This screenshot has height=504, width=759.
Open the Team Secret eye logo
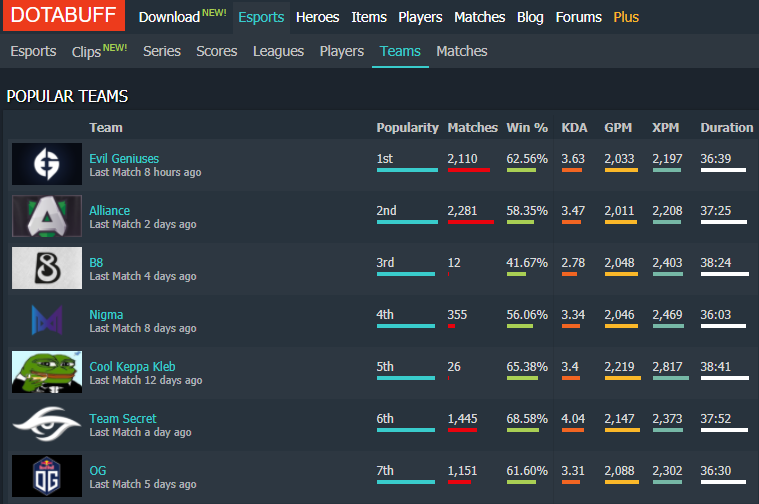coord(47,424)
